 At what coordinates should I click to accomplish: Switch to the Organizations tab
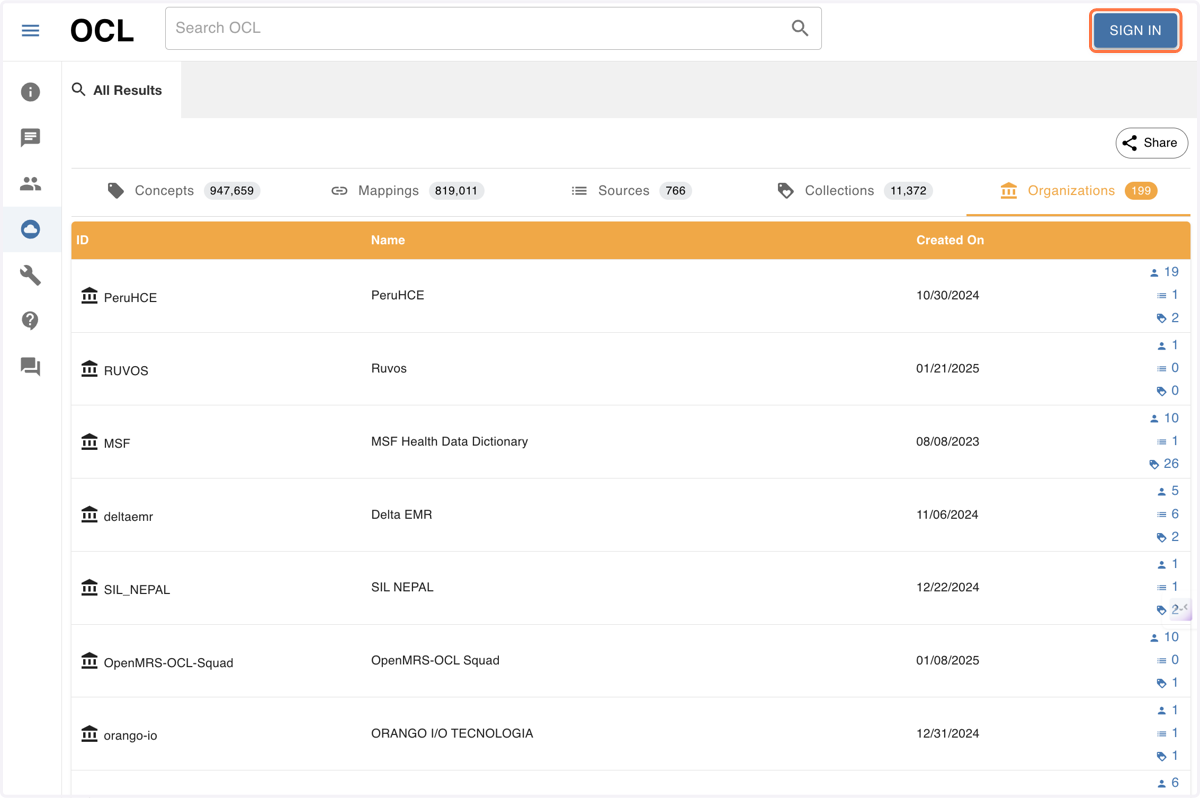(x=1078, y=190)
